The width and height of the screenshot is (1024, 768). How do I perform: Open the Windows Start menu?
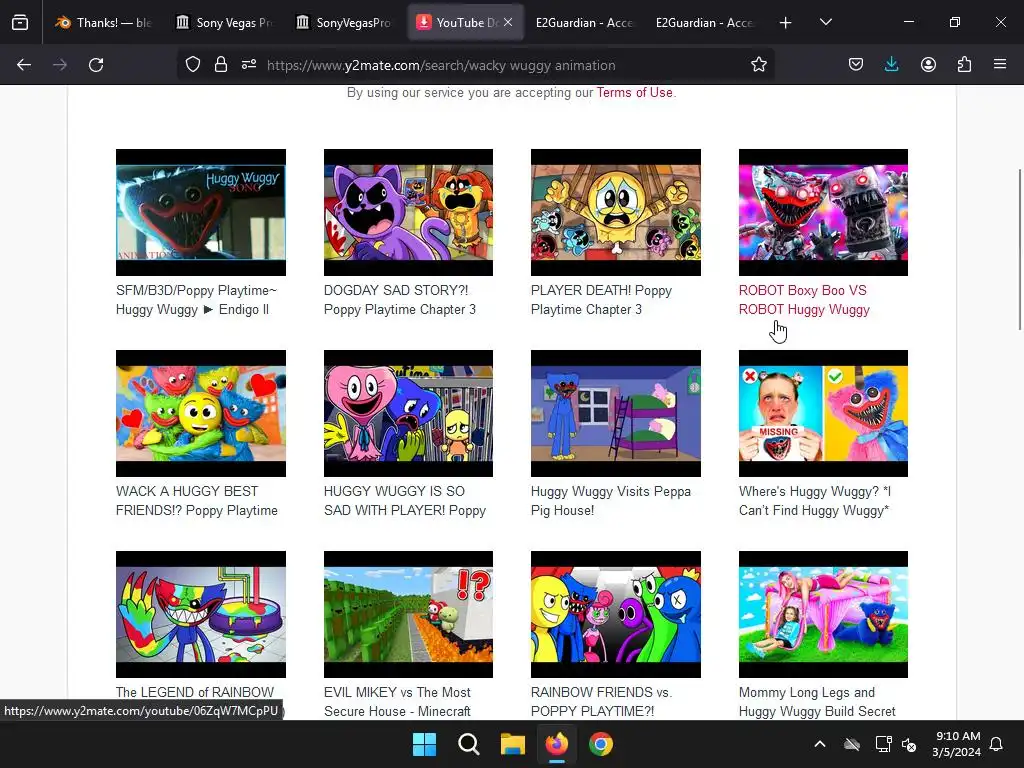click(x=424, y=744)
